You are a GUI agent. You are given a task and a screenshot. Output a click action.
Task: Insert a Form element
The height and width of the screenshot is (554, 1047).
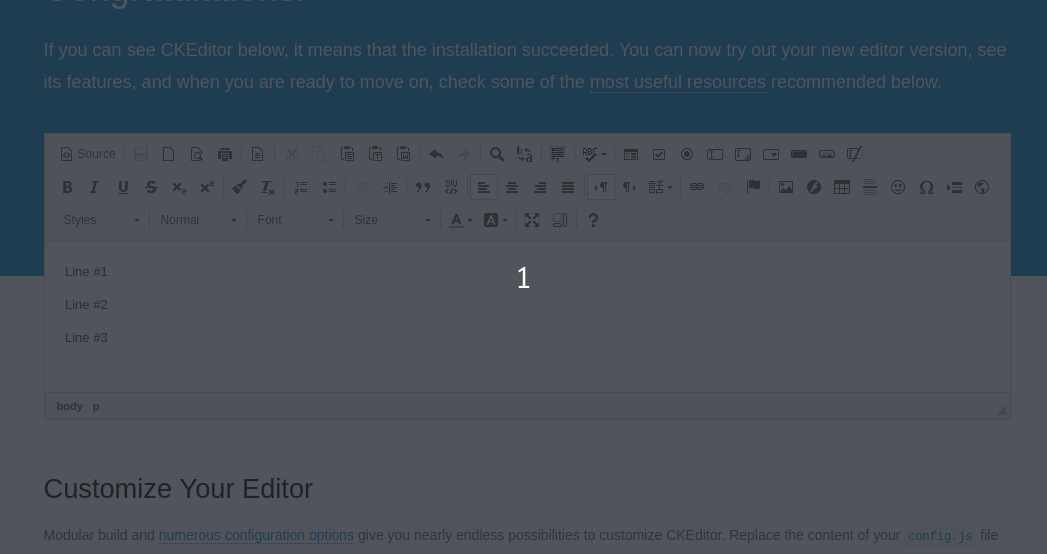pyautogui.click(x=631, y=154)
